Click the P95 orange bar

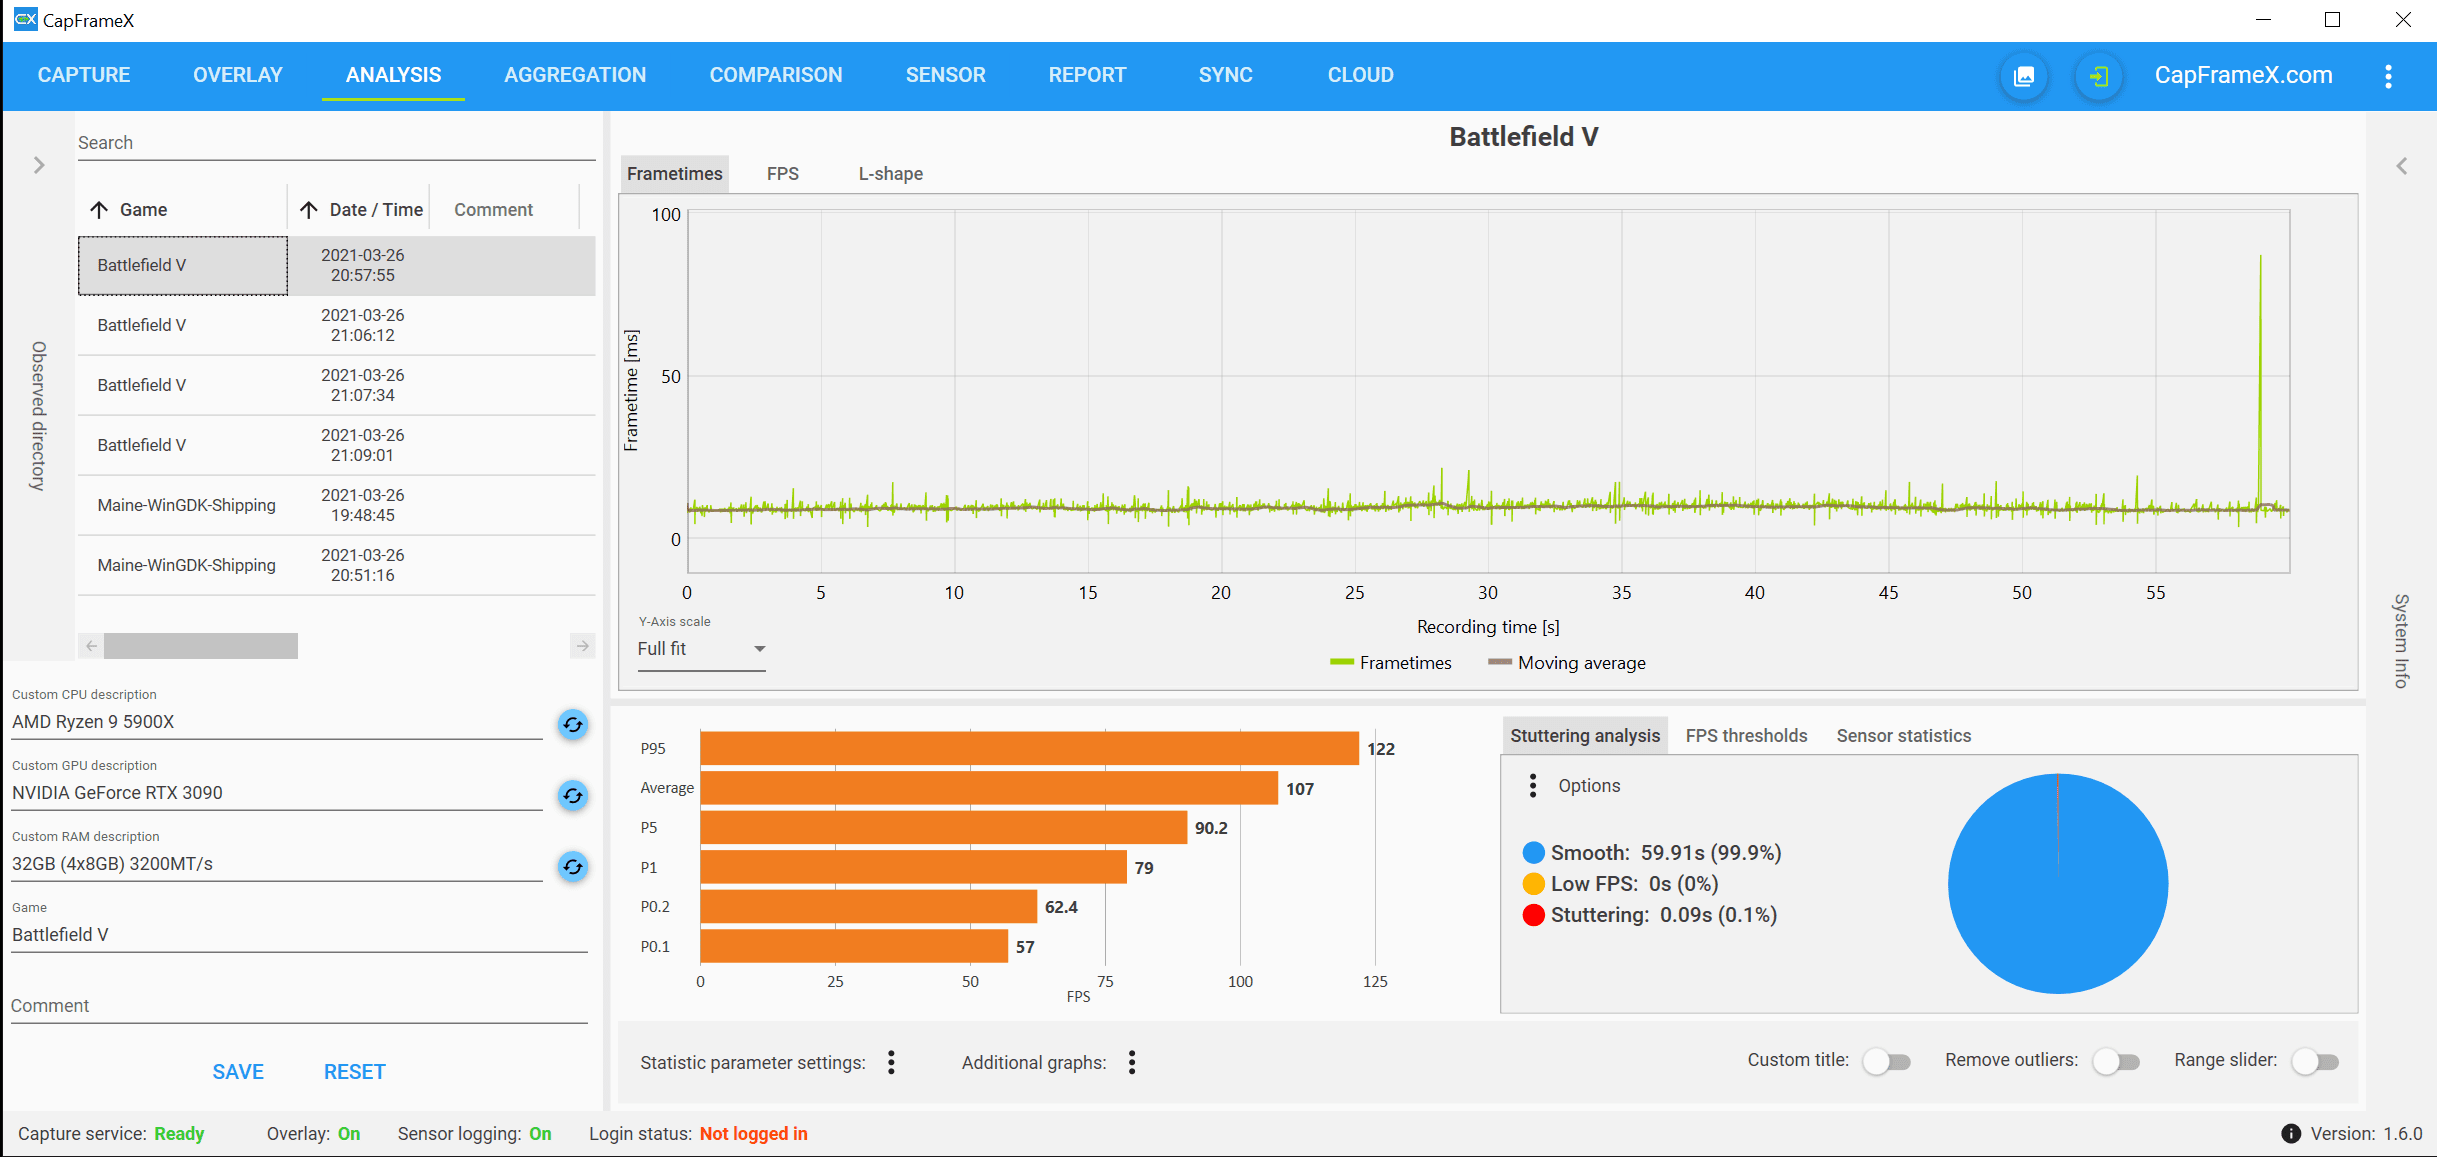1030,749
